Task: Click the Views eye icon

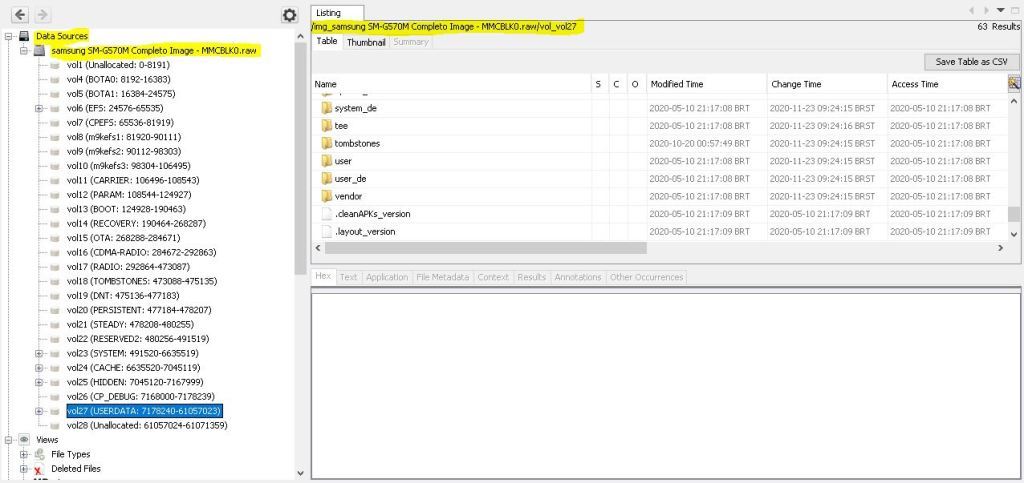Action: (23, 440)
